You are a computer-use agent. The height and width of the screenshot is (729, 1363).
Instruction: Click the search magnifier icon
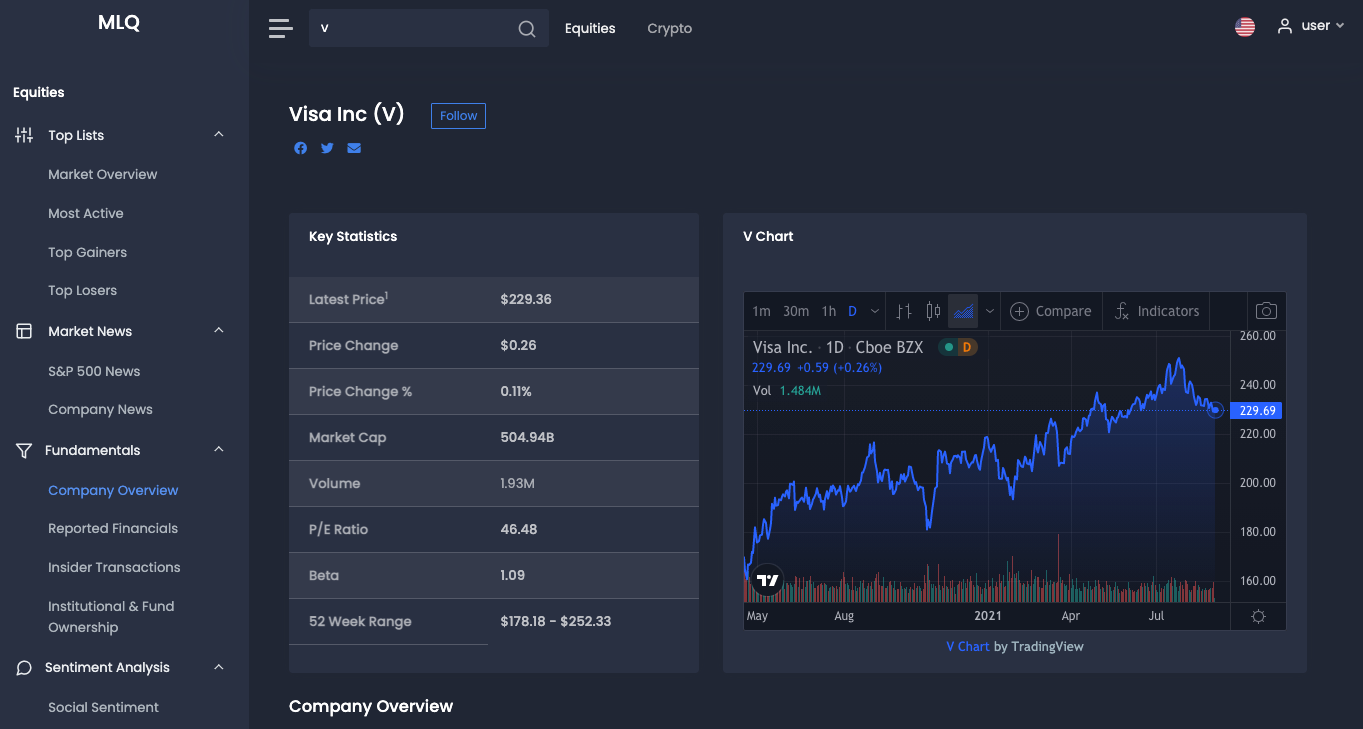[x=527, y=29]
